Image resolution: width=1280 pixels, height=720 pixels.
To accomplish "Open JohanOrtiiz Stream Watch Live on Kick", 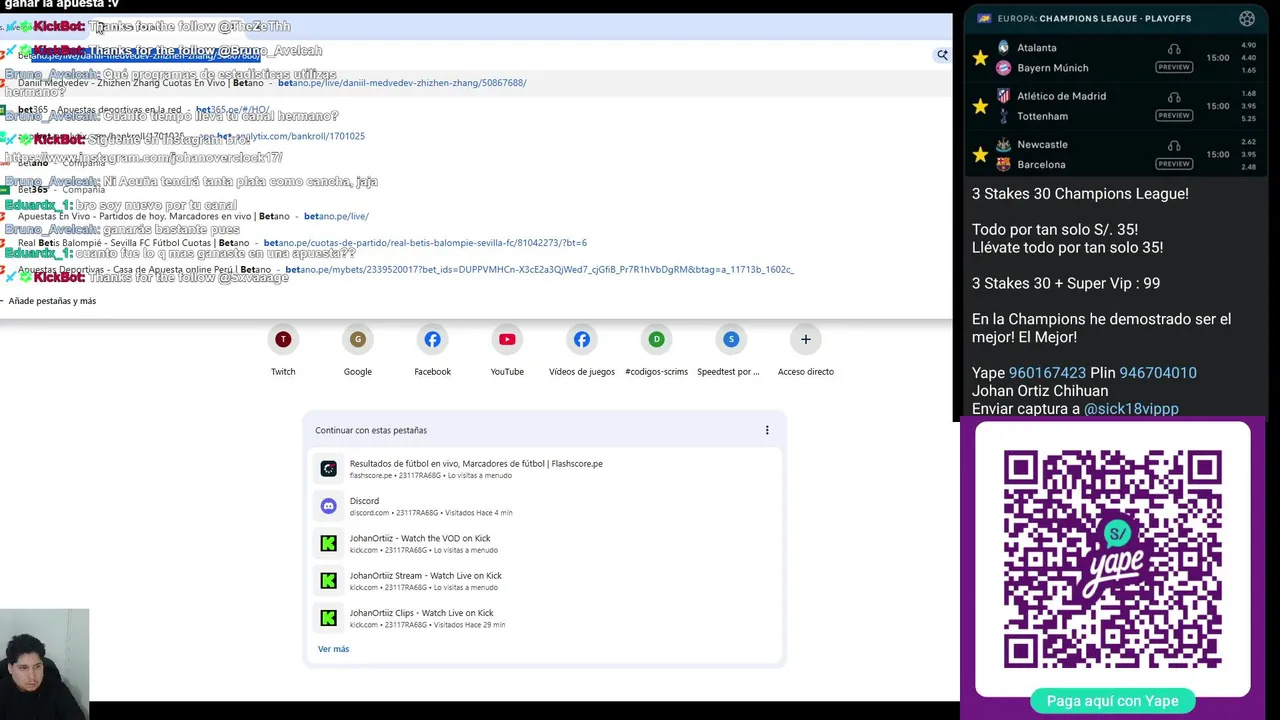I will [544, 580].
